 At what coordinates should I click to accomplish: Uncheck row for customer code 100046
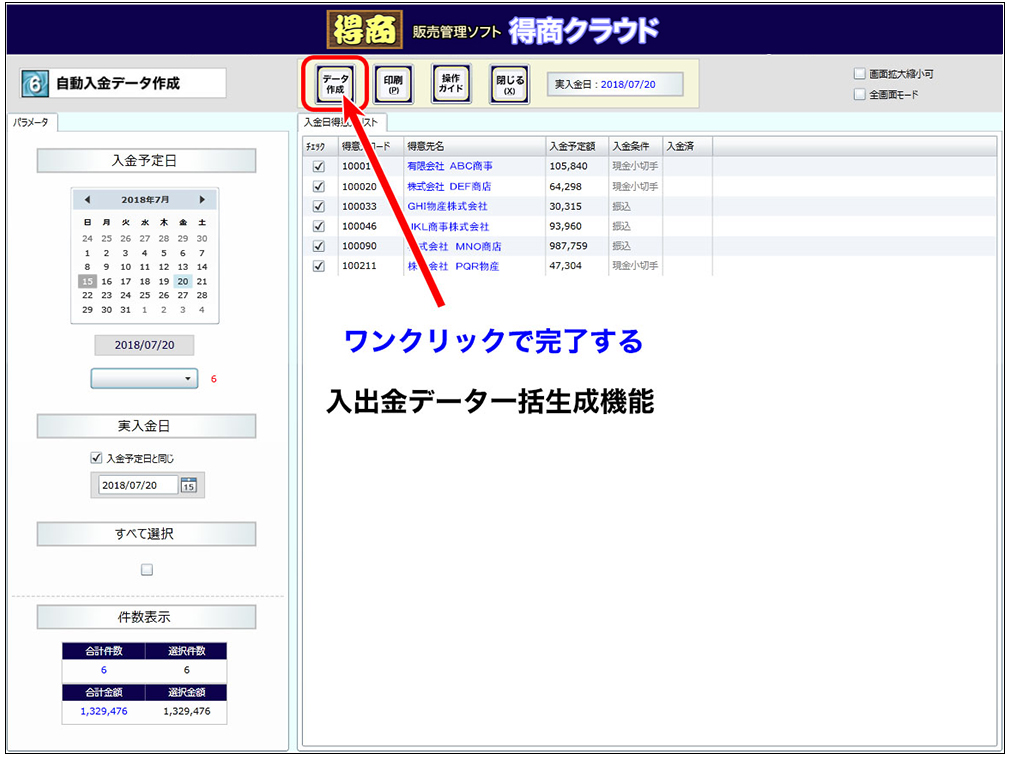click(x=318, y=226)
